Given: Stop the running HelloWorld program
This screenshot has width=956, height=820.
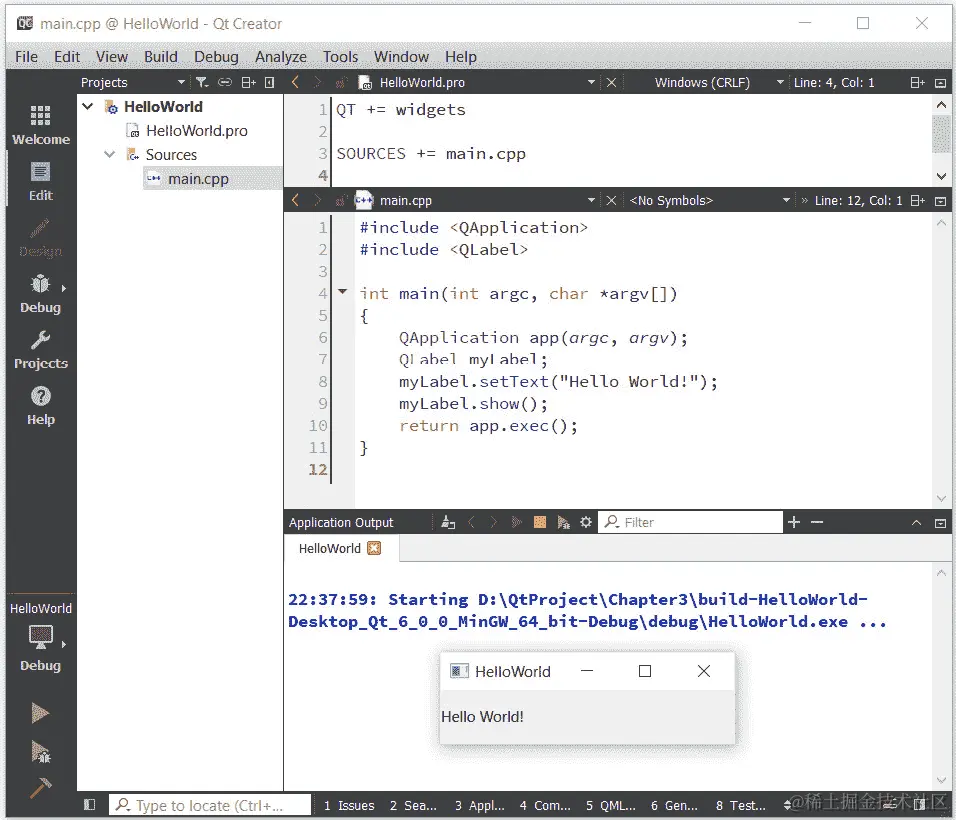Looking at the screenshot, I should click(x=540, y=522).
